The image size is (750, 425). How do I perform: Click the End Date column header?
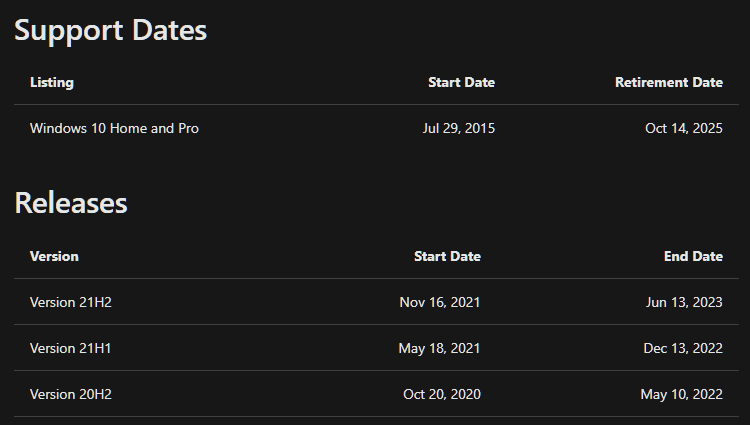point(694,256)
